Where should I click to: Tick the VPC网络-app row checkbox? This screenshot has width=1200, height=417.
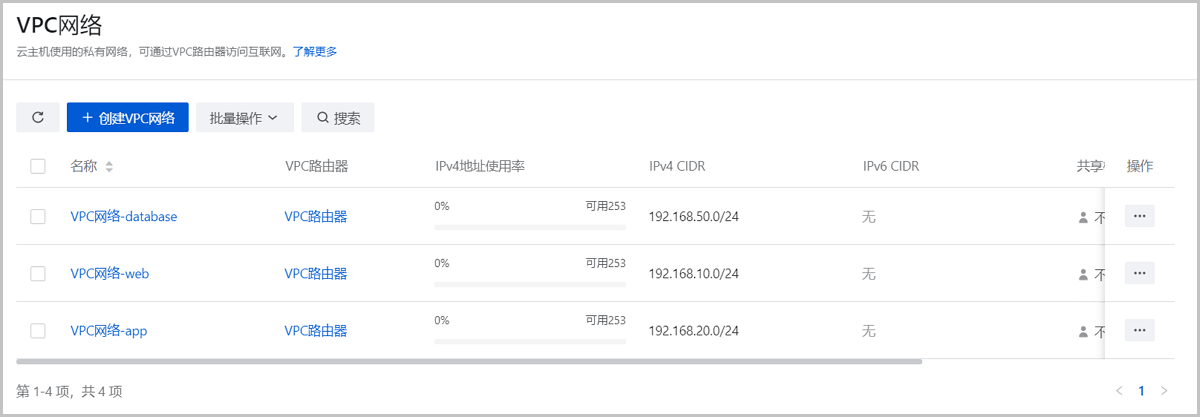click(38, 331)
